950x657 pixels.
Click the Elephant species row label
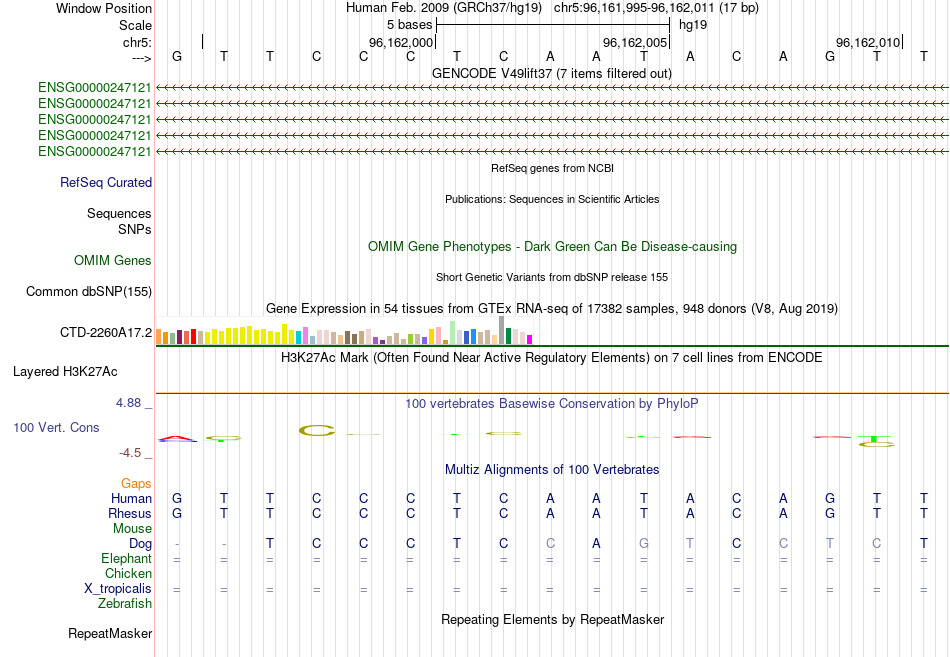click(127, 559)
